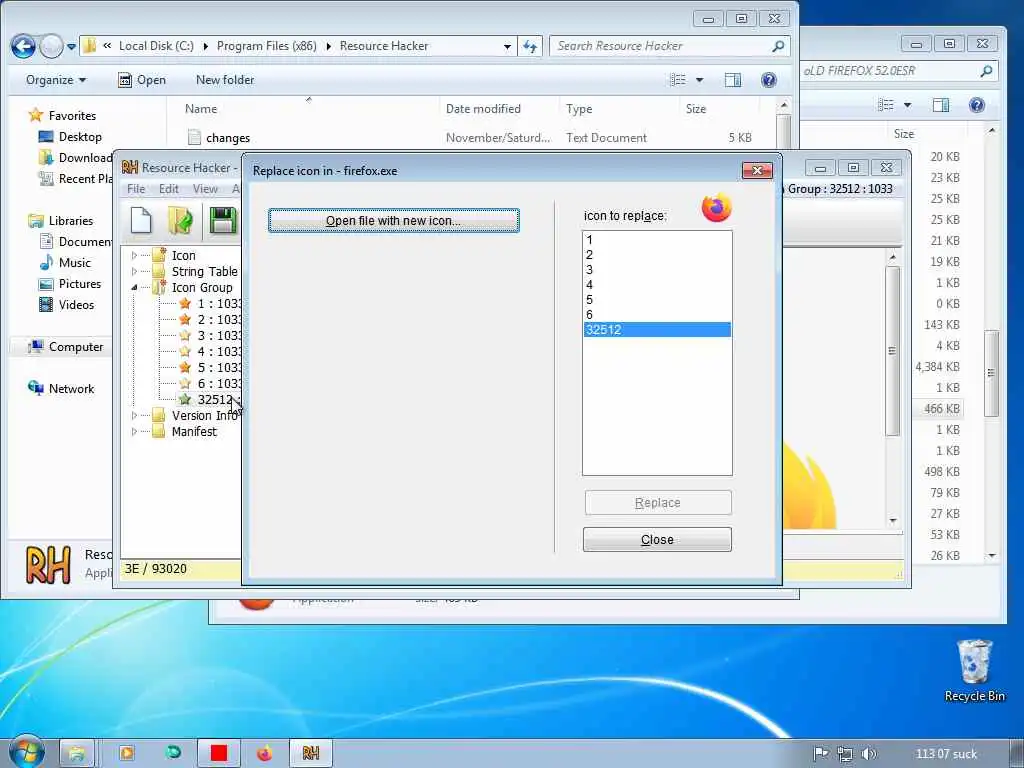1024x768 pixels.
Task: Select icon group 4 : 1033 star item
Action: point(212,351)
